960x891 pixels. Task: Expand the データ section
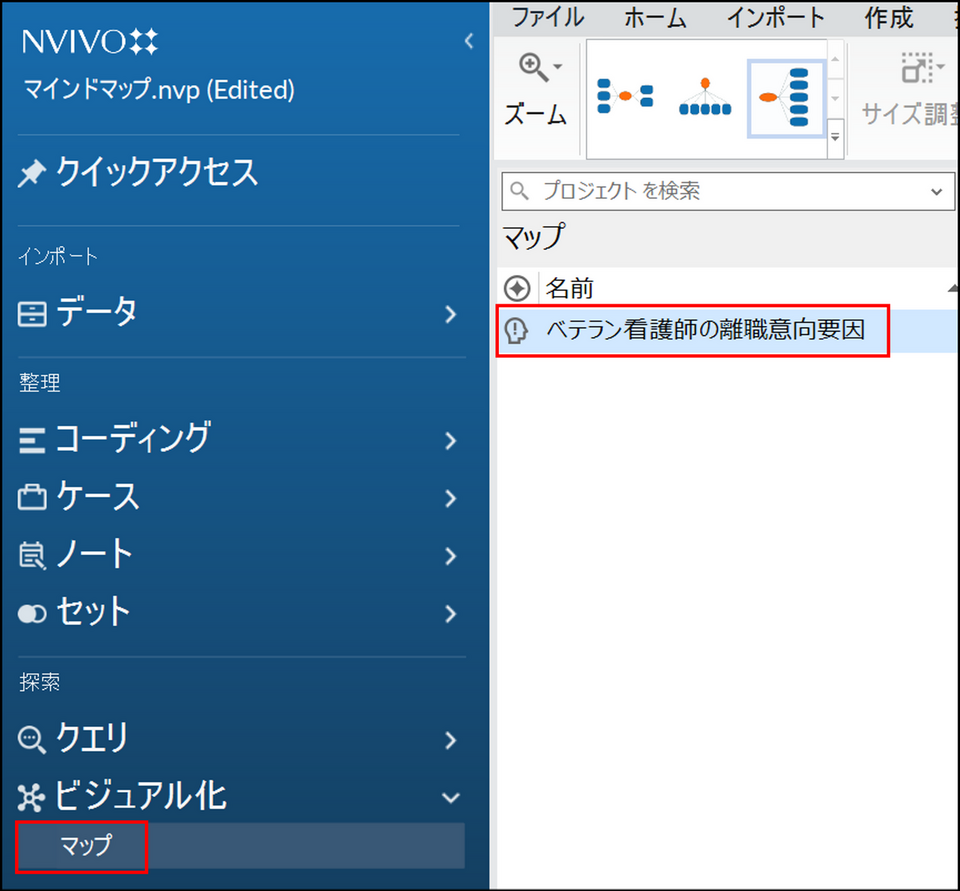coord(450,314)
